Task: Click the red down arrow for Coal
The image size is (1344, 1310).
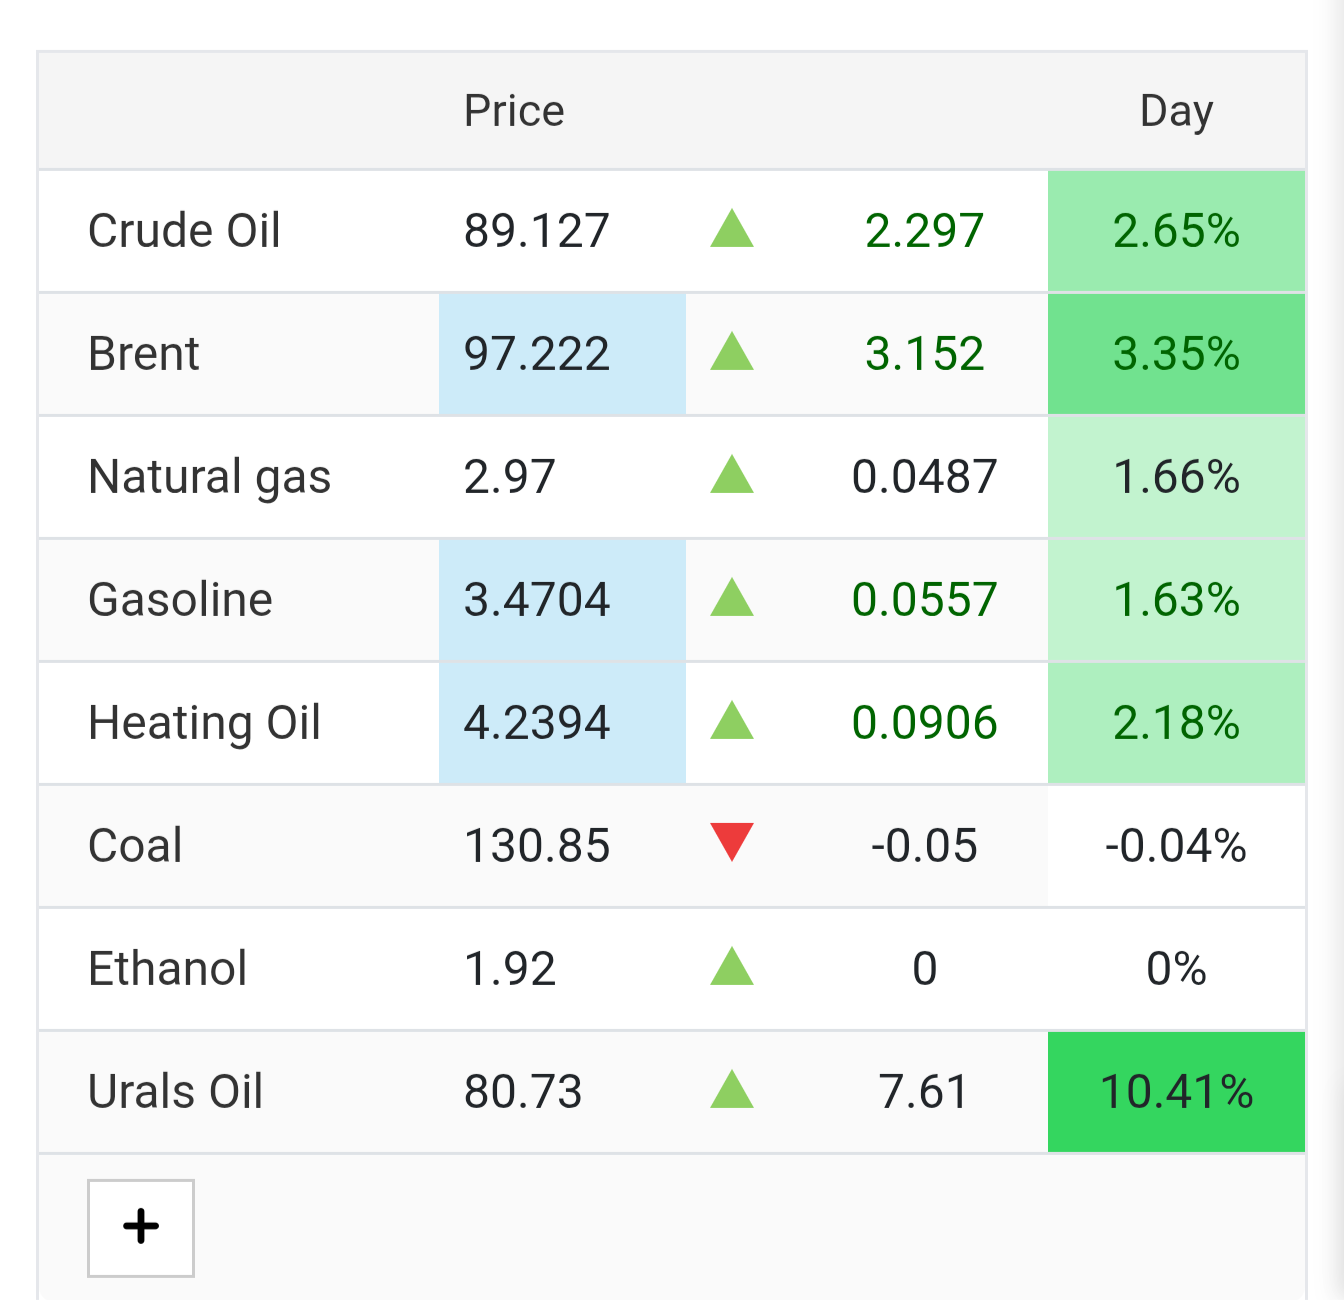Action: click(732, 842)
